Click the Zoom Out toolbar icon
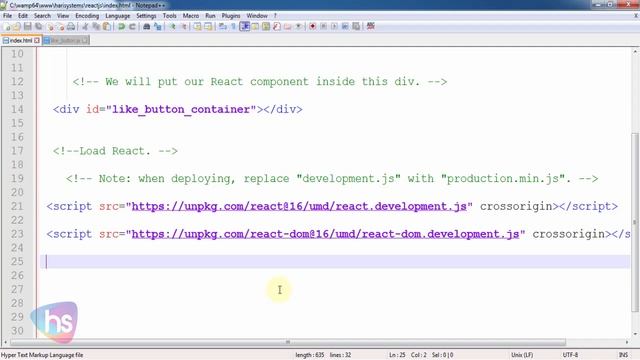 [183, 27]
